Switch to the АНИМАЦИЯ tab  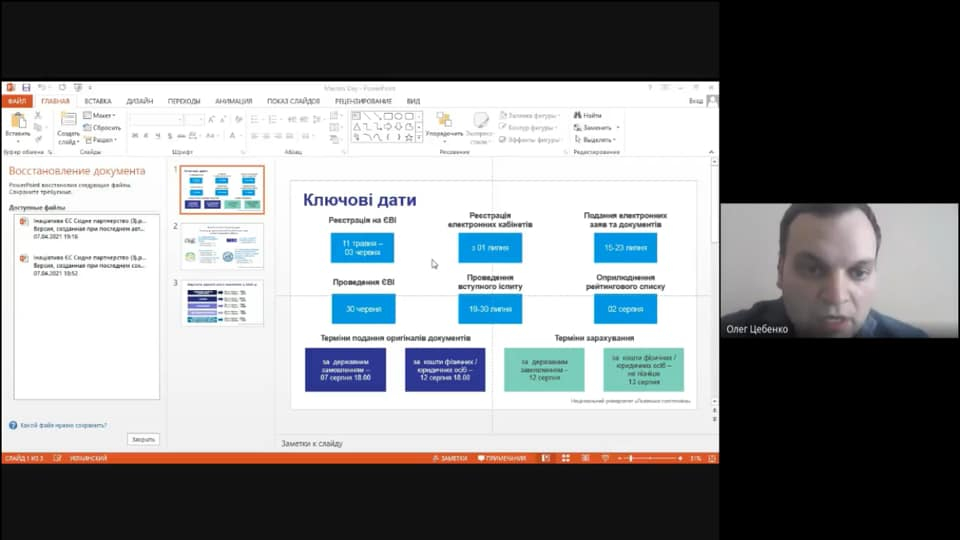pos(233,101)
